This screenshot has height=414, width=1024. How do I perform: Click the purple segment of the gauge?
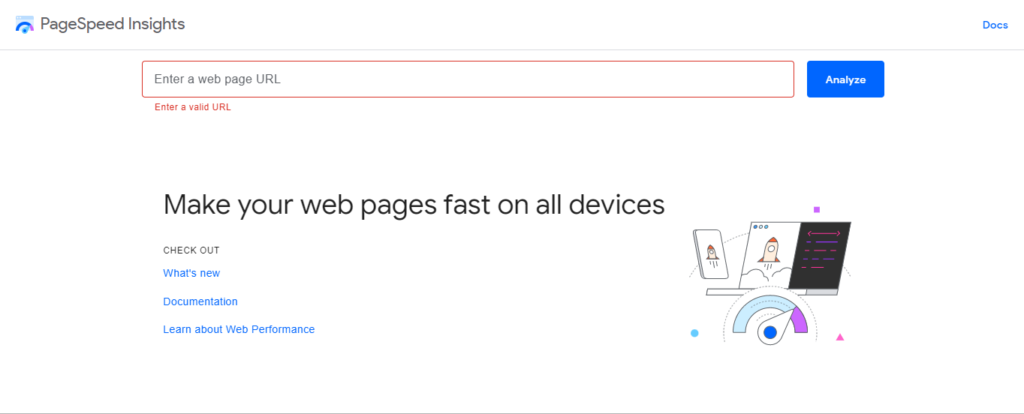point(797,320)
